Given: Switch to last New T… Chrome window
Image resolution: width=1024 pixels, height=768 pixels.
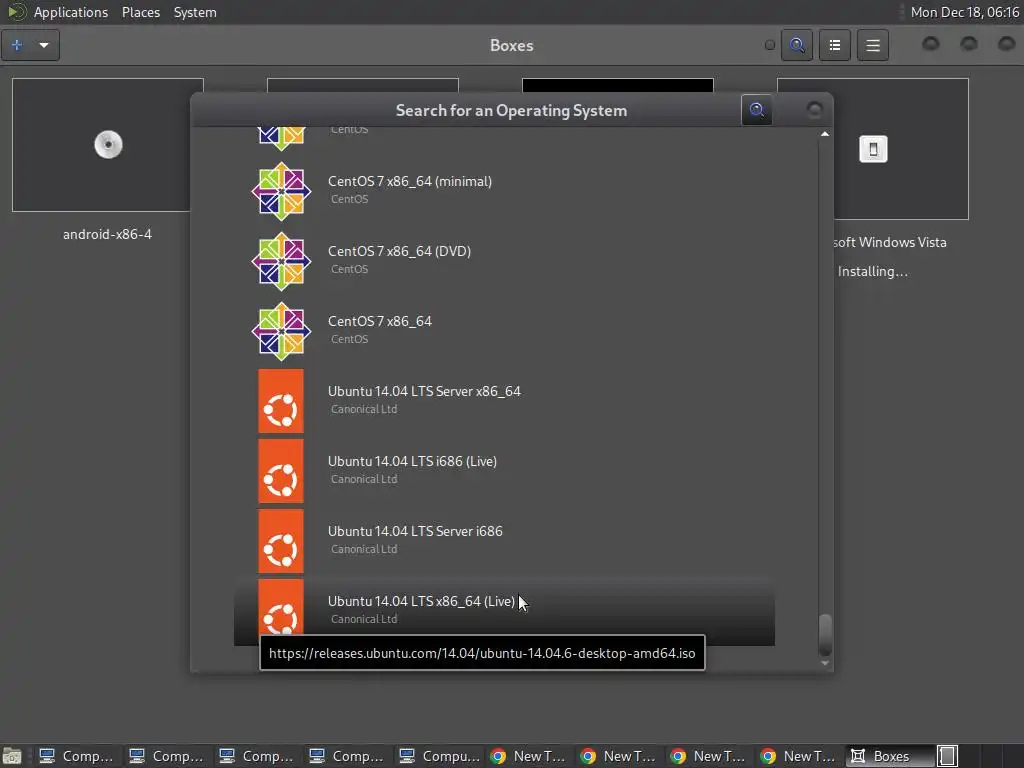Looking at the screenshot, I should point(798,756).
